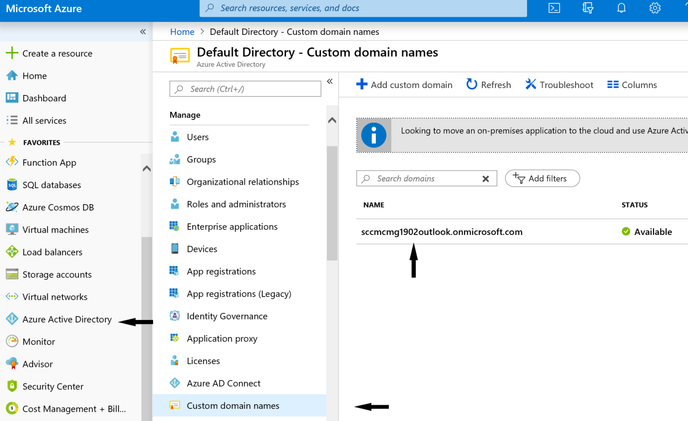Click the Identity Governance icon
The height and width of the screenshot is (421, 688).
(x=175, y=316)
